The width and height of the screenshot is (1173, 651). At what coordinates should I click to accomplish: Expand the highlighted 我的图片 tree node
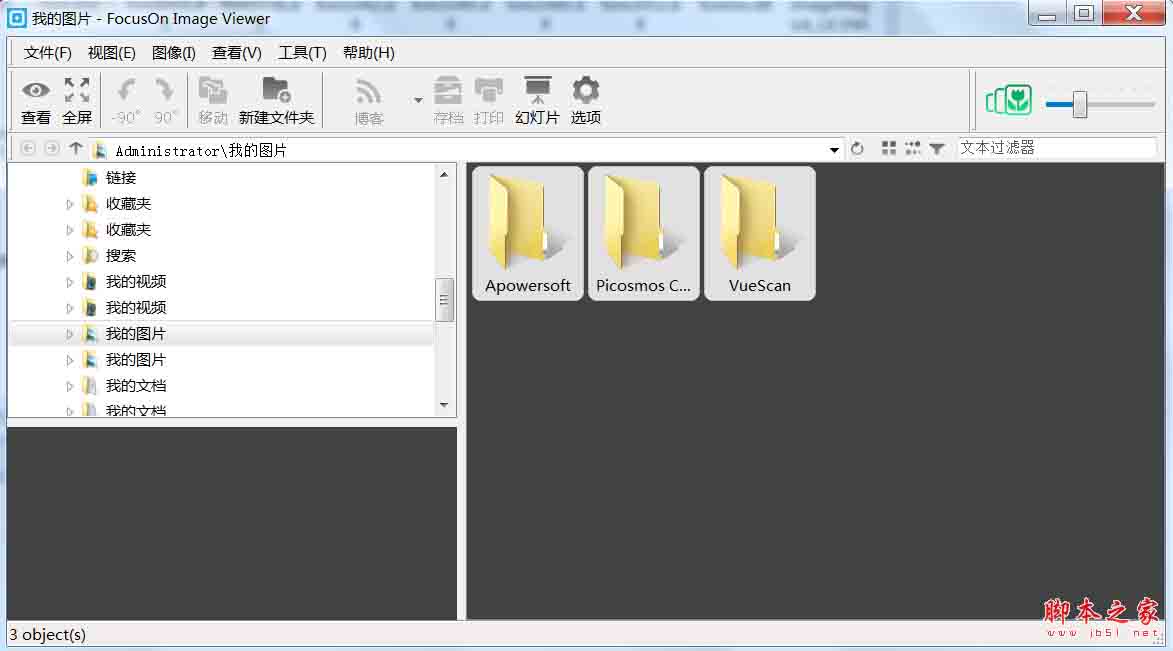70,334
